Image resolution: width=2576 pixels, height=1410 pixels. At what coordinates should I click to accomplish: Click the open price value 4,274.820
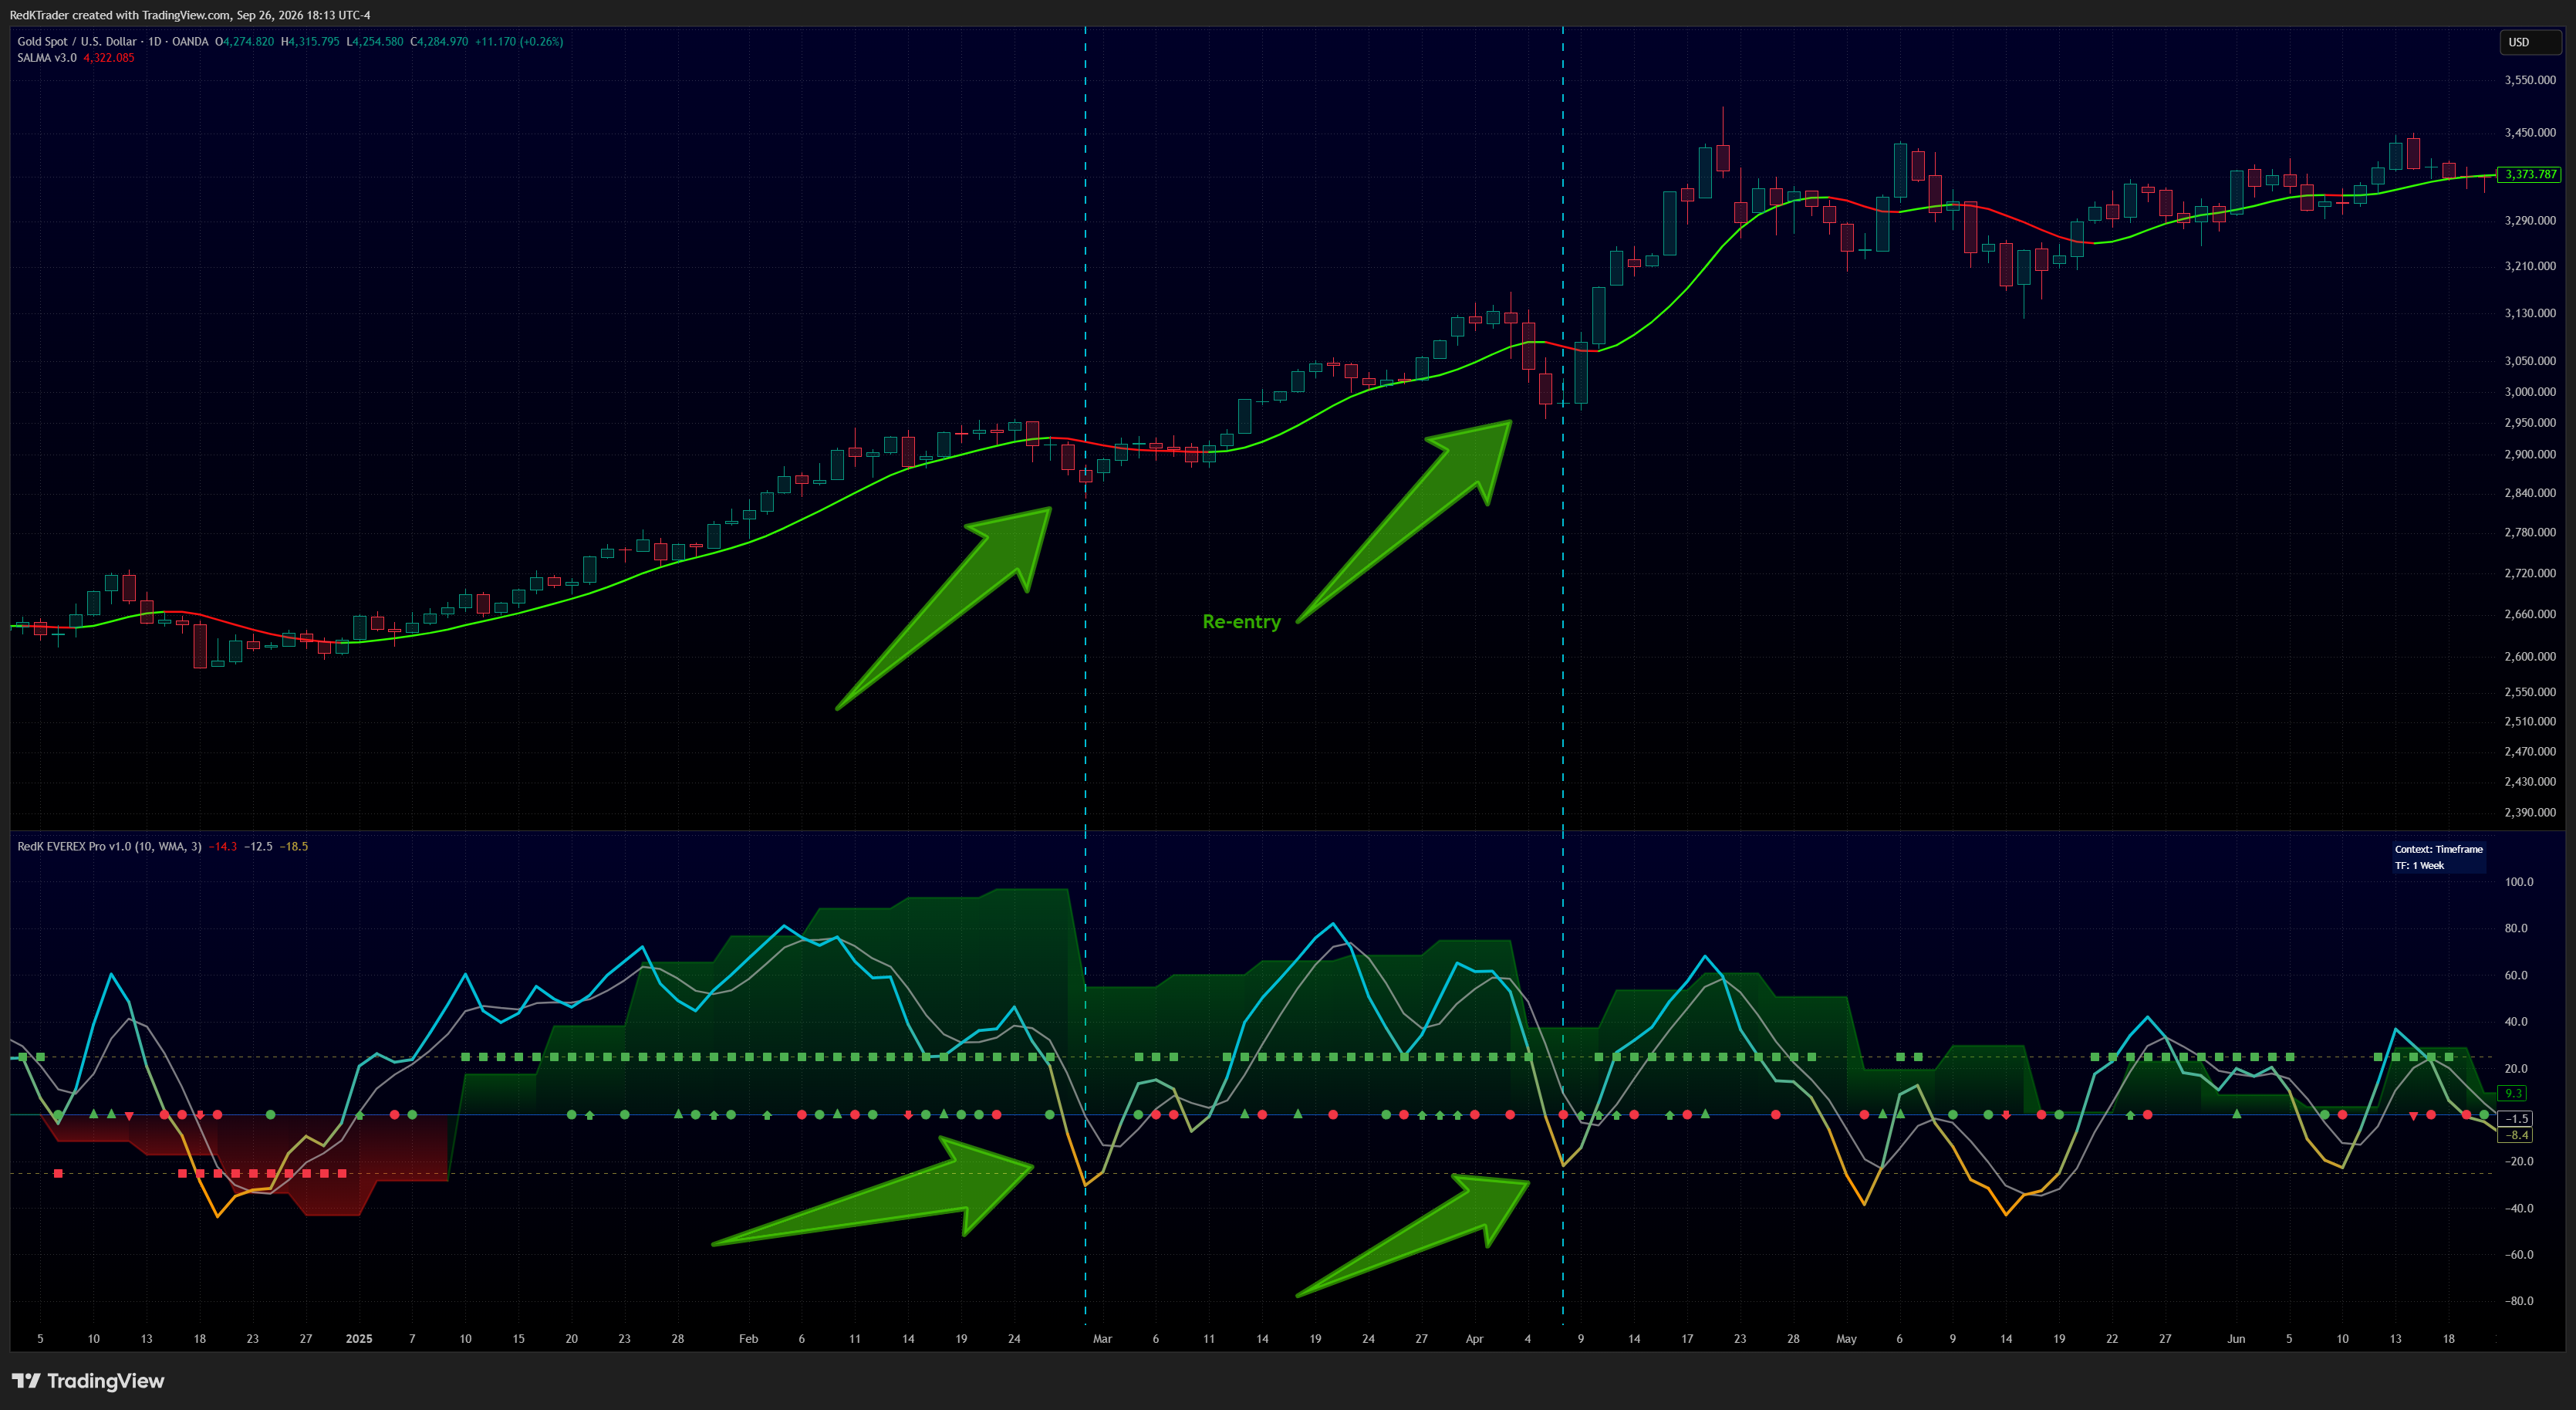pos(248,42)
